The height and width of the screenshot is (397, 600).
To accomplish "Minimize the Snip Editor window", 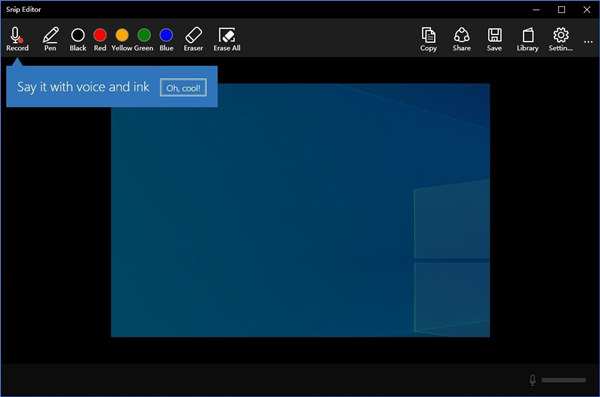I will (x=536, y=10).
